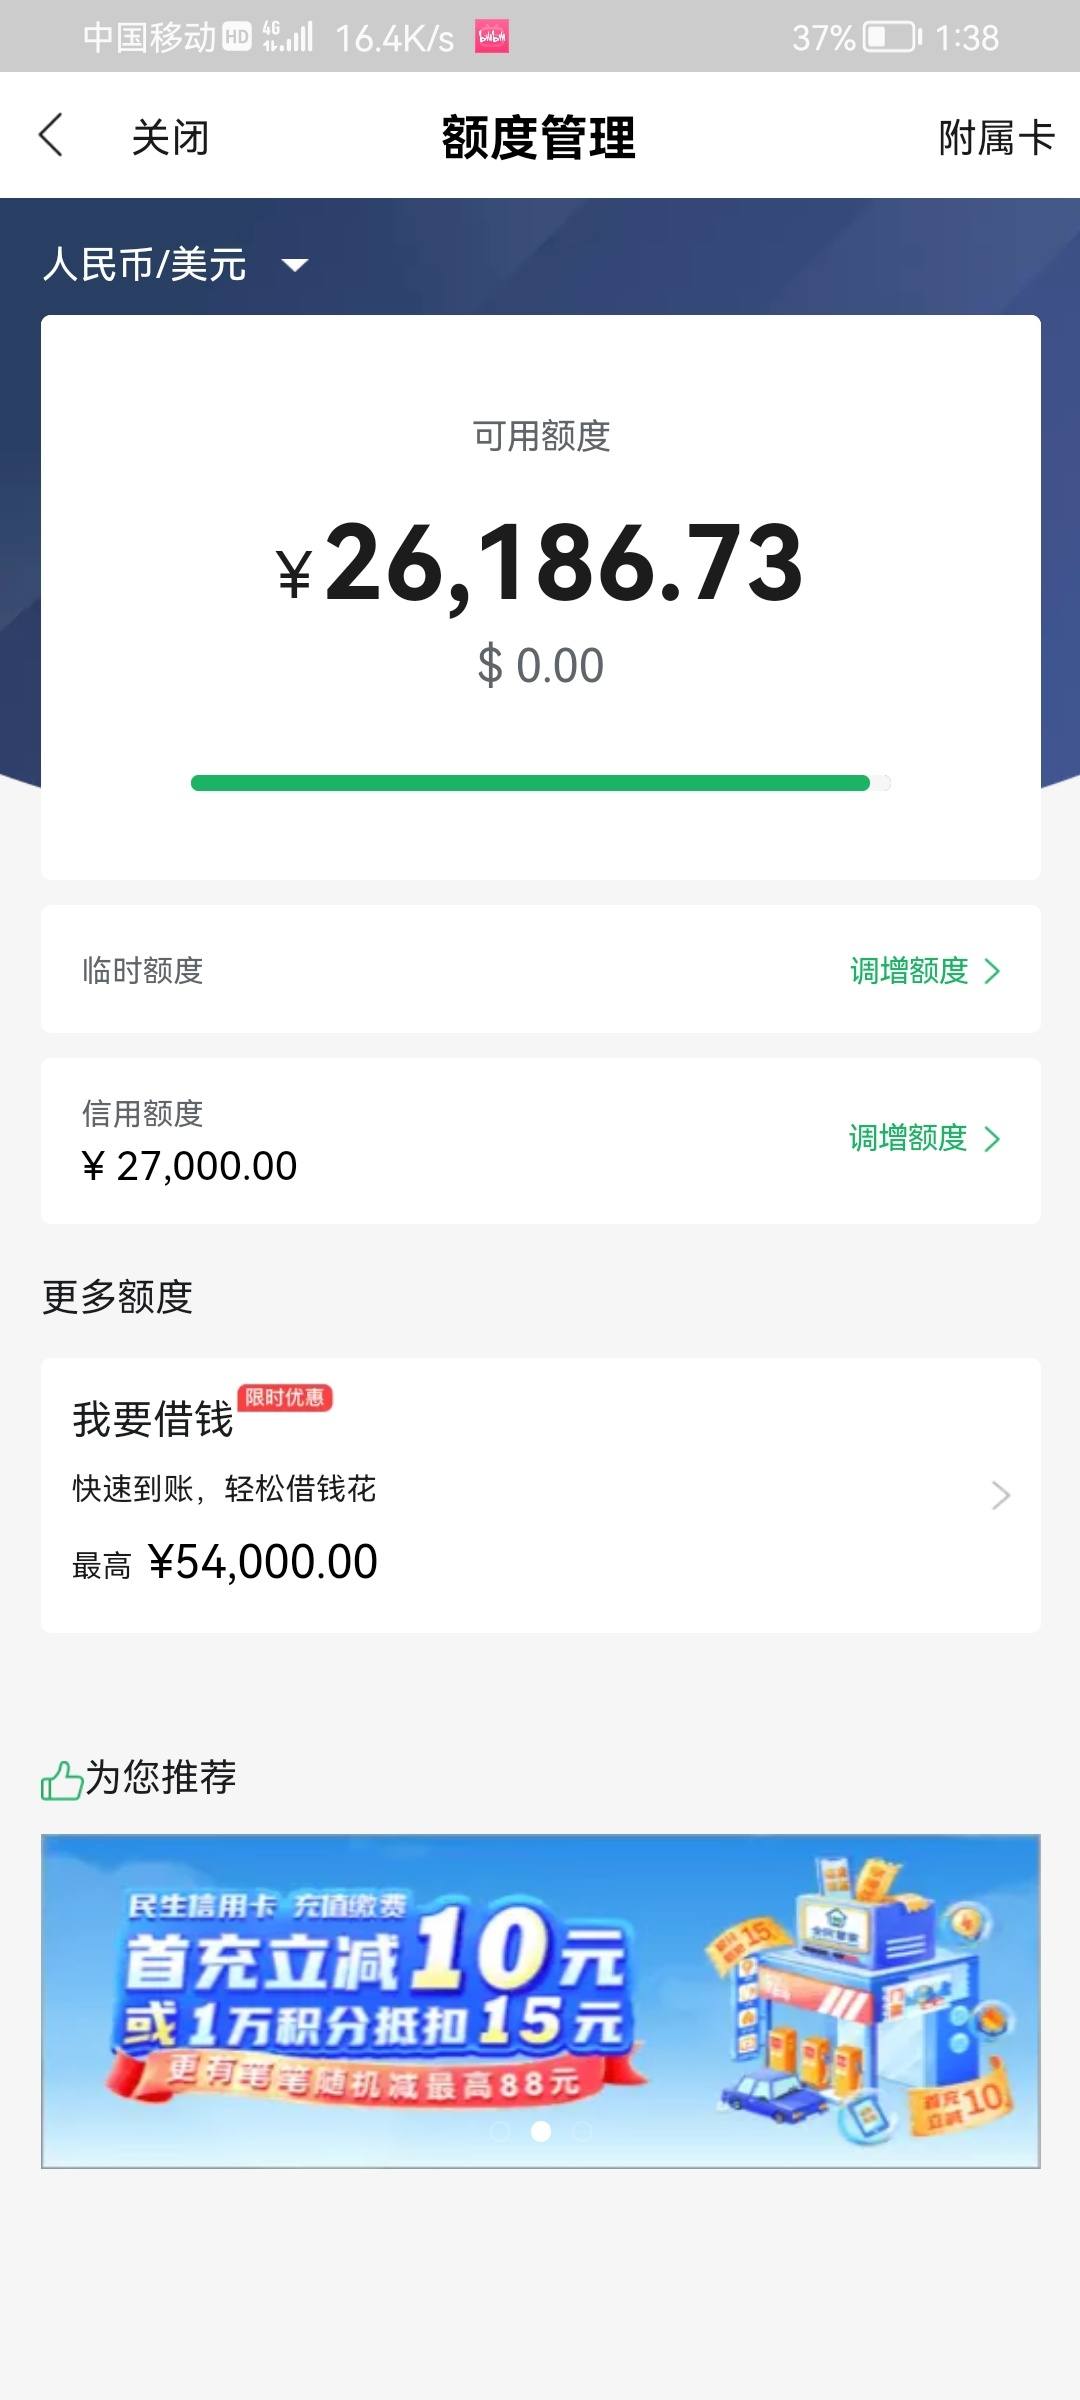Click the chevron next to ¥27,000.00 credit
The width and height of the screenshot is (1080, 2400).
click(x=992, y=1139)
